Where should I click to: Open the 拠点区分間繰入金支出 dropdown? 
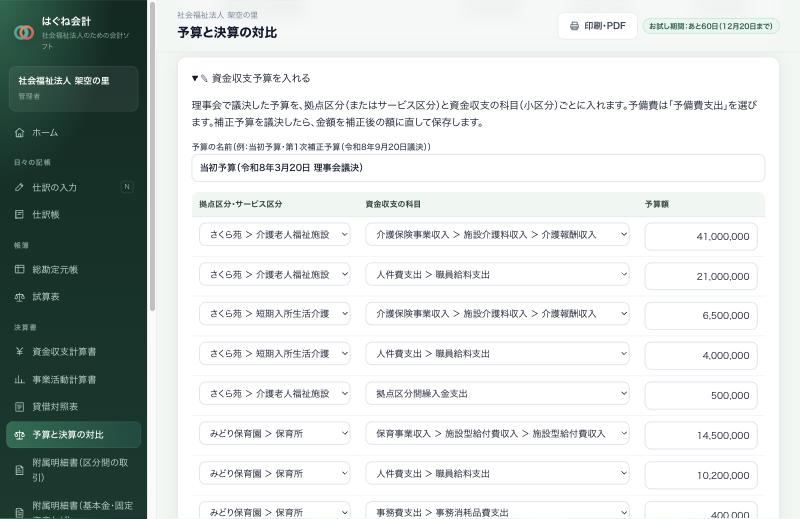[x=497, y=393]
